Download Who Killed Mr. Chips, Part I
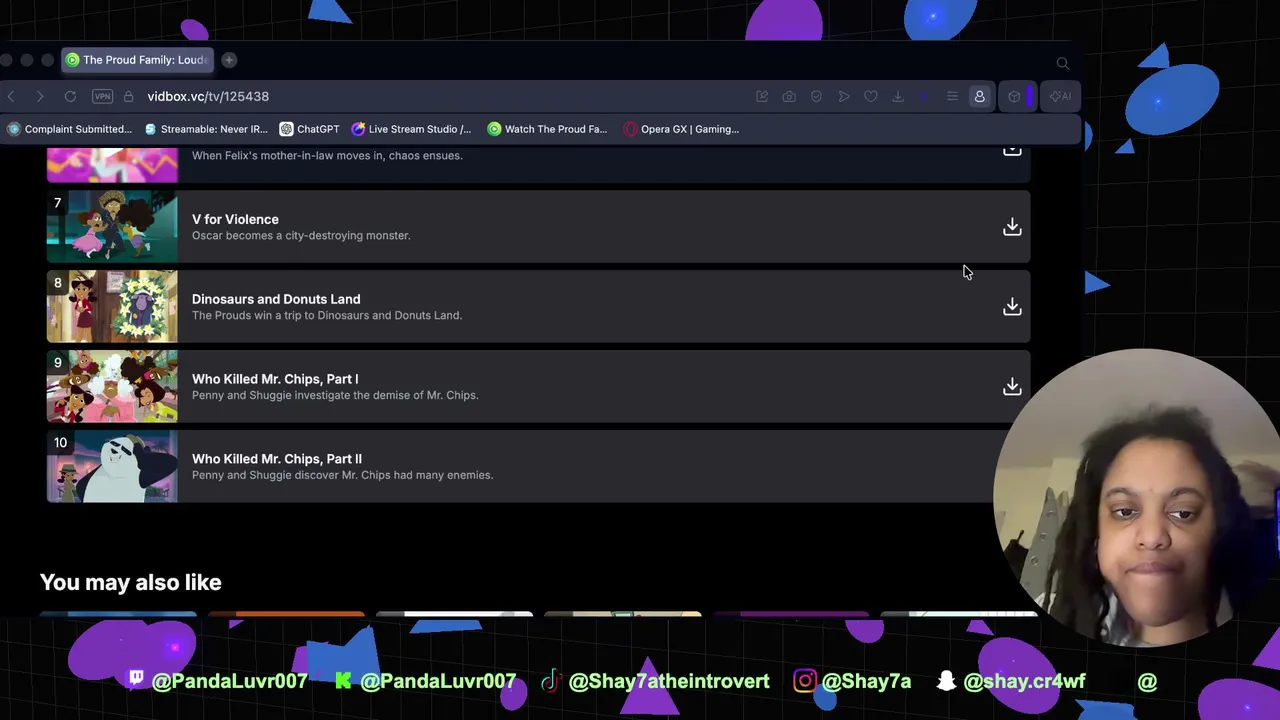The height and width of the screenshot is (720, 1280). tap(1012, 387)
